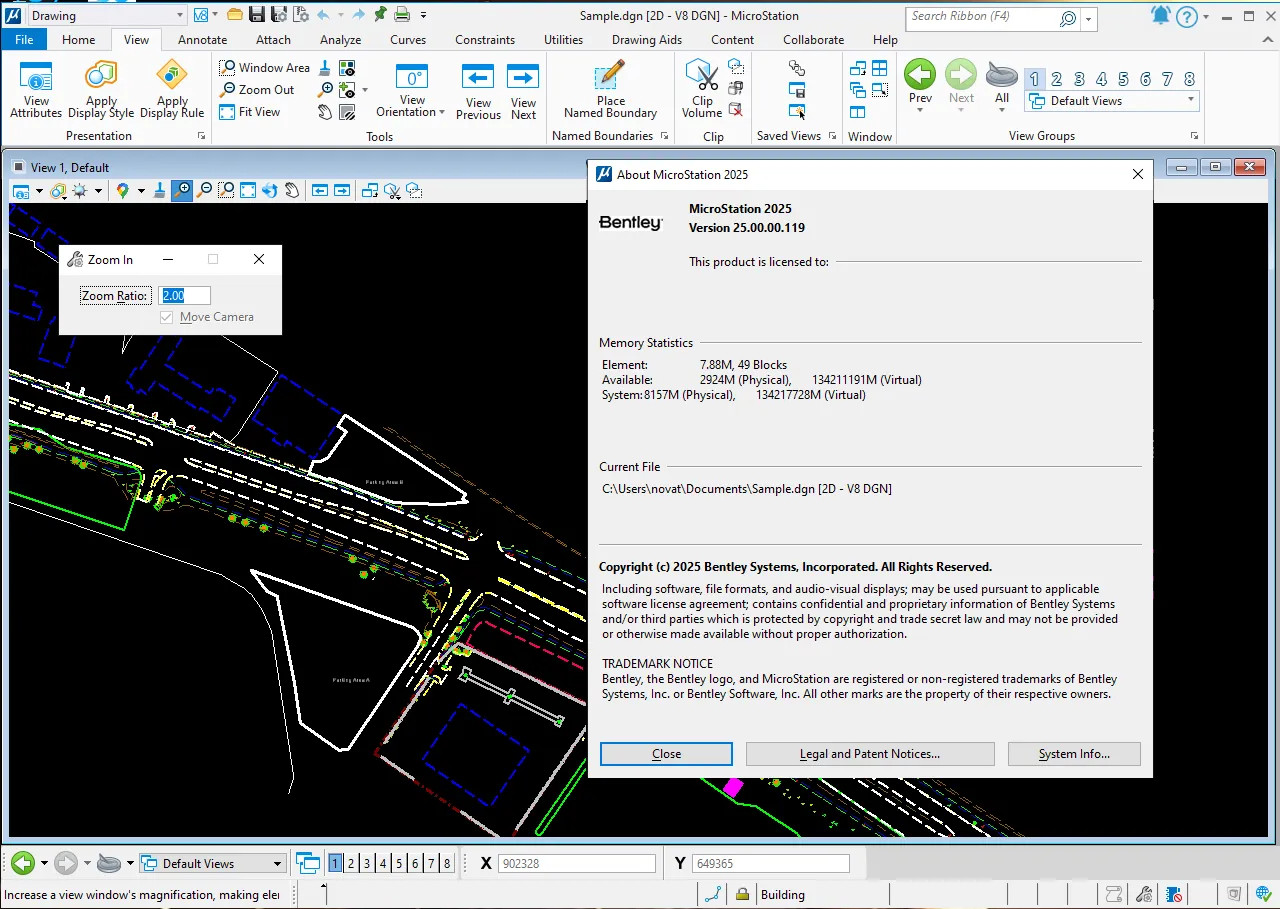Viewport: 1280px width, 909px height.
Task: Click Redo arrow in quick access toolbar
Action: [x=358, y=15]
